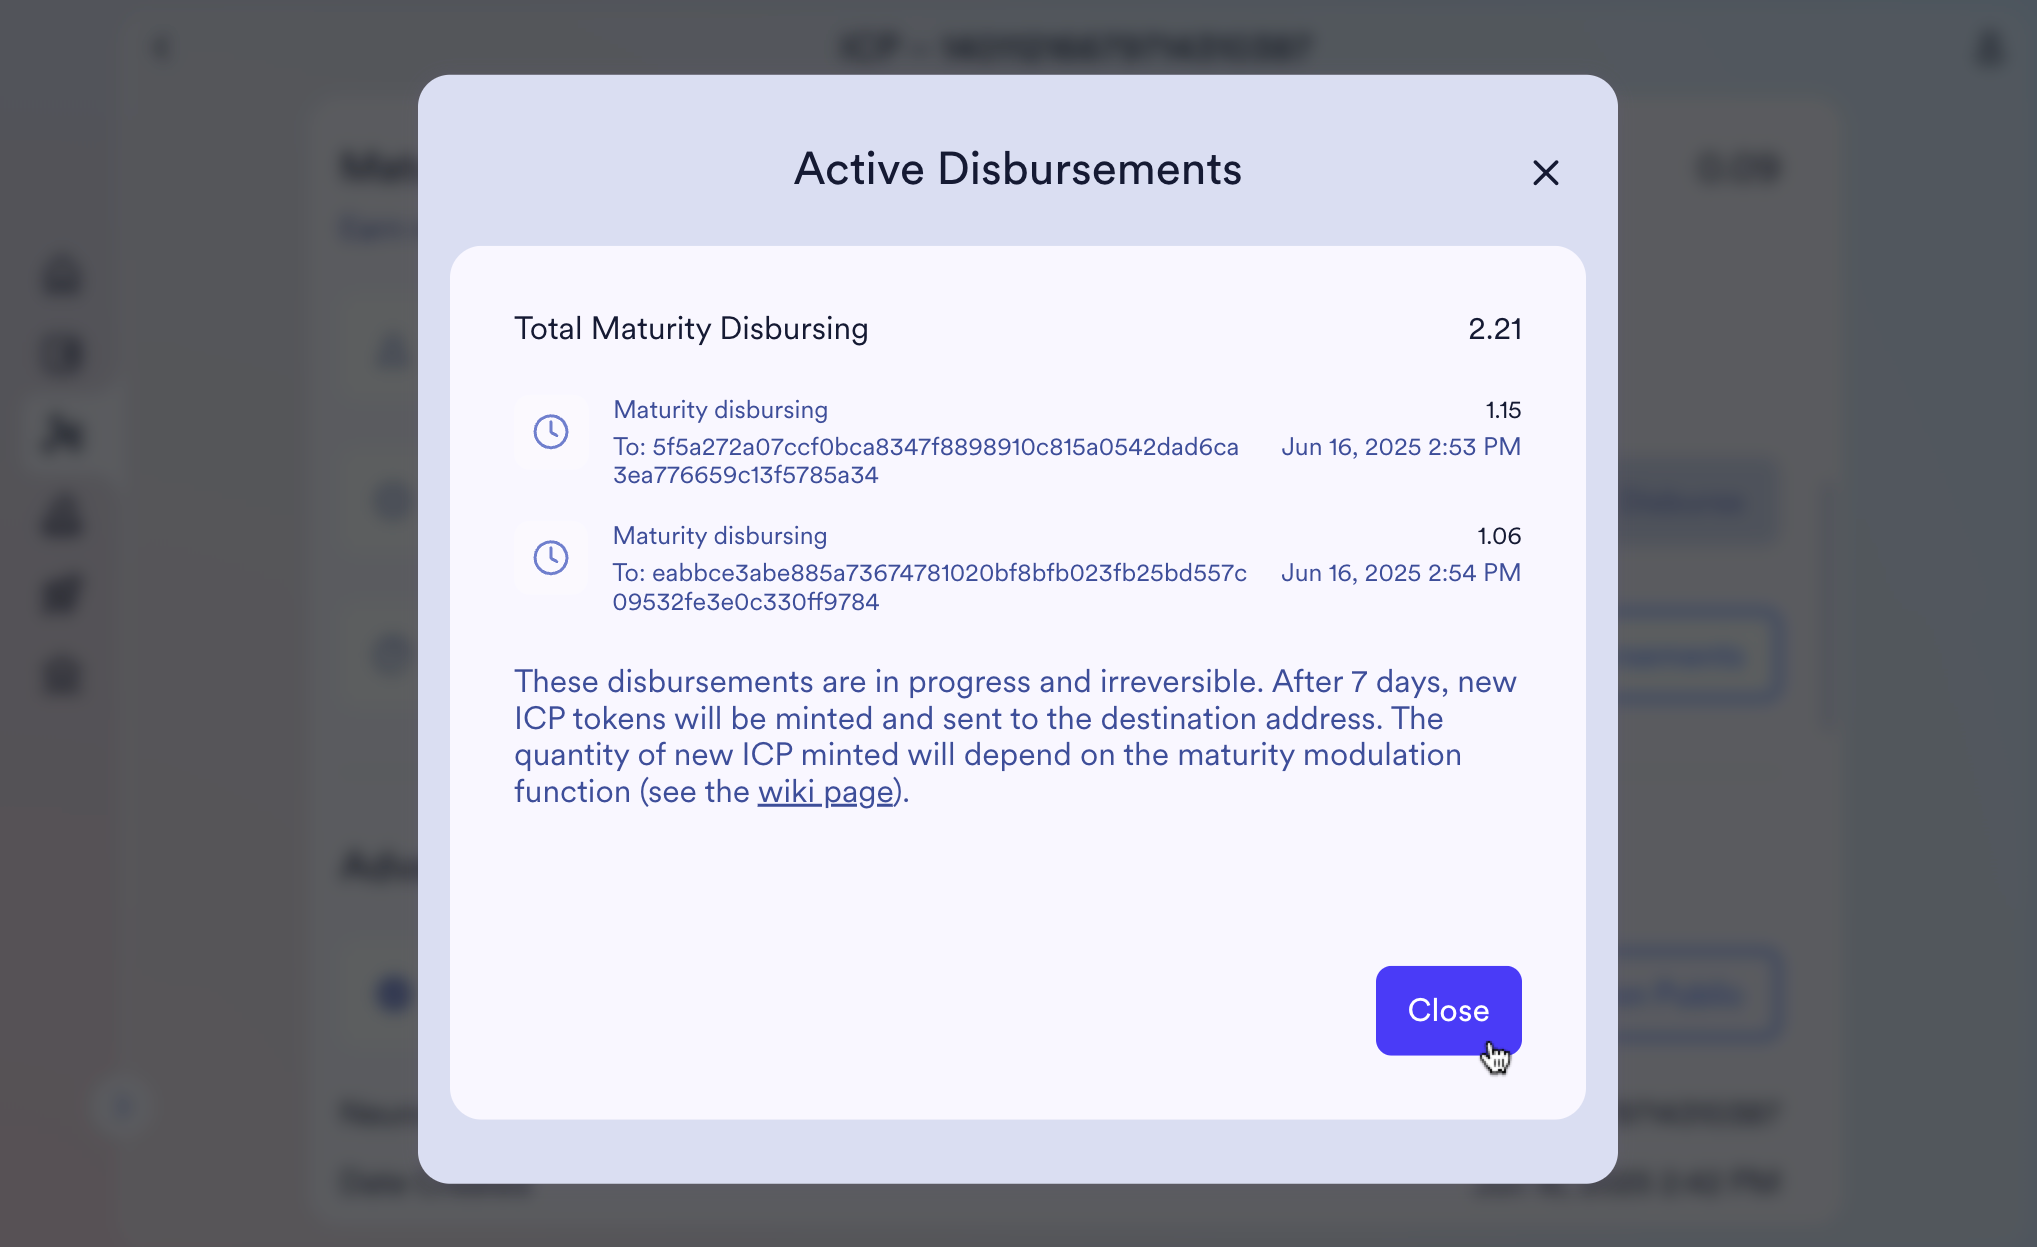Click the back arrow at top left
The width and height of the screenshot is (2037, 1247).
click(162, 47)
